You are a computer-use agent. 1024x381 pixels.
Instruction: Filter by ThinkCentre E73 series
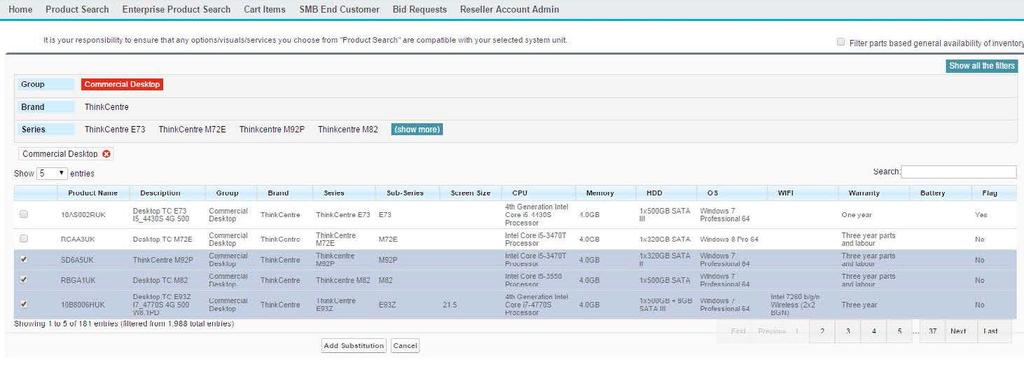coord(115,129)
